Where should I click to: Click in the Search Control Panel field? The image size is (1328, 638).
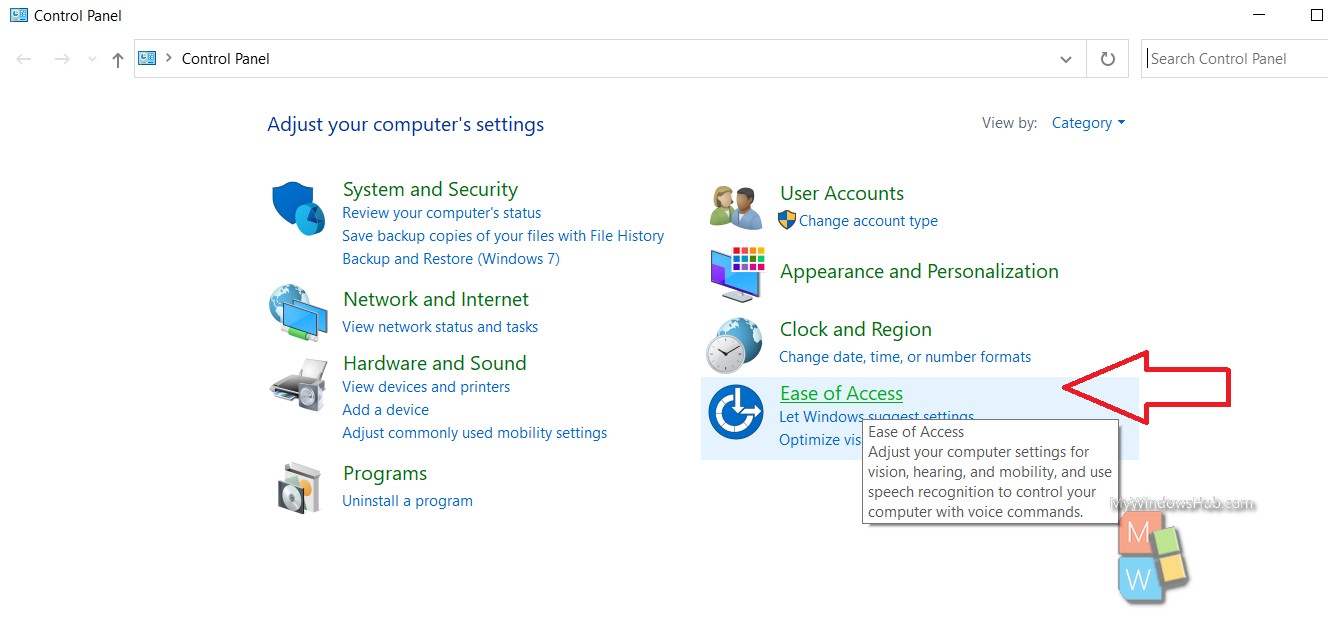click(x=1234, y=59)
